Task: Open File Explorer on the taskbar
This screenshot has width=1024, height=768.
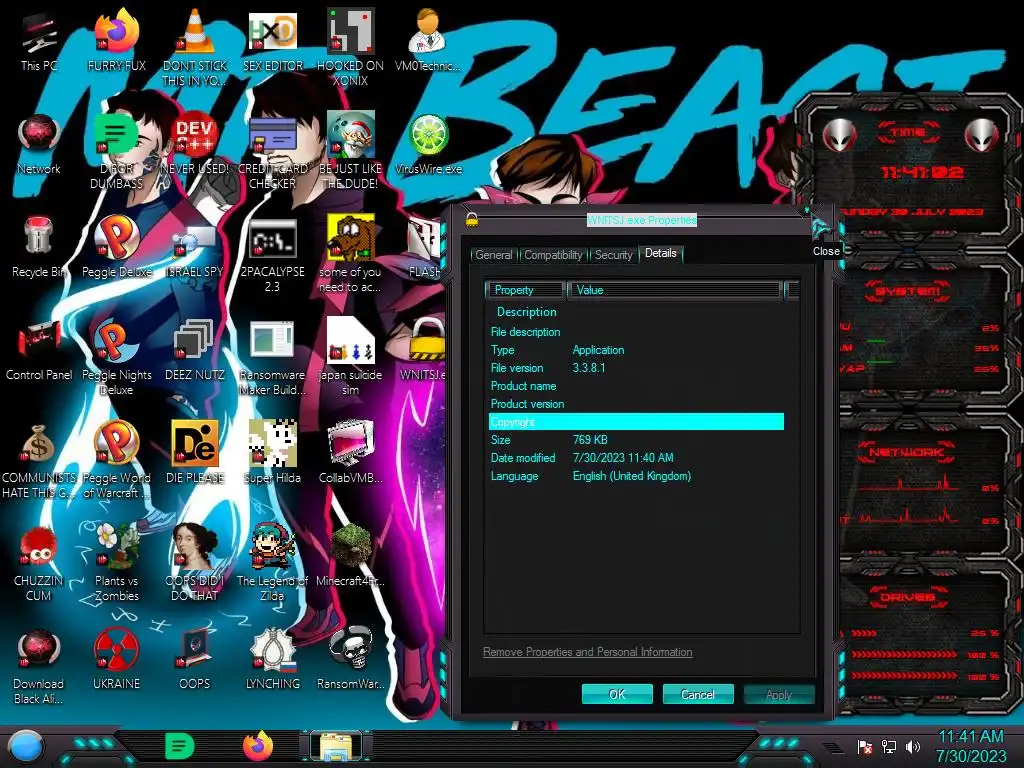Action: tap(335, 747)
